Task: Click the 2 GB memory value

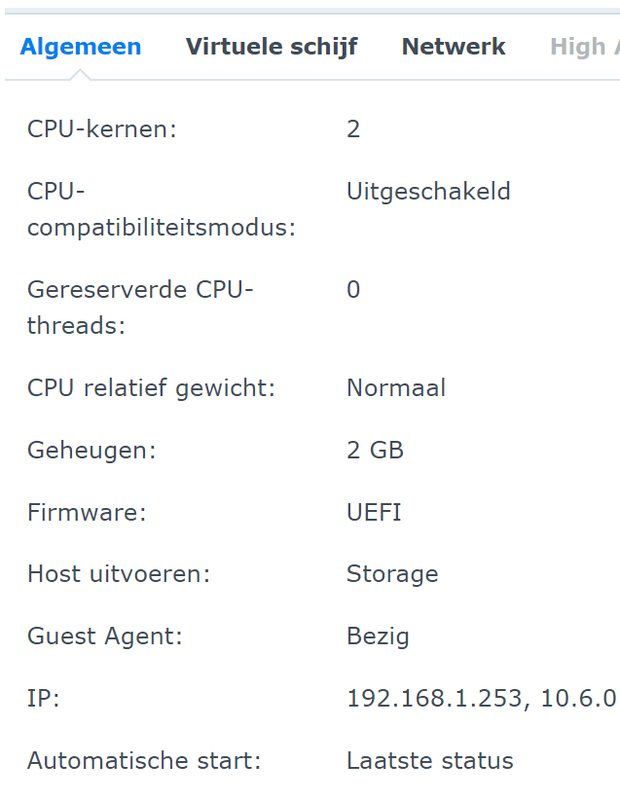Action: (375, 450)
